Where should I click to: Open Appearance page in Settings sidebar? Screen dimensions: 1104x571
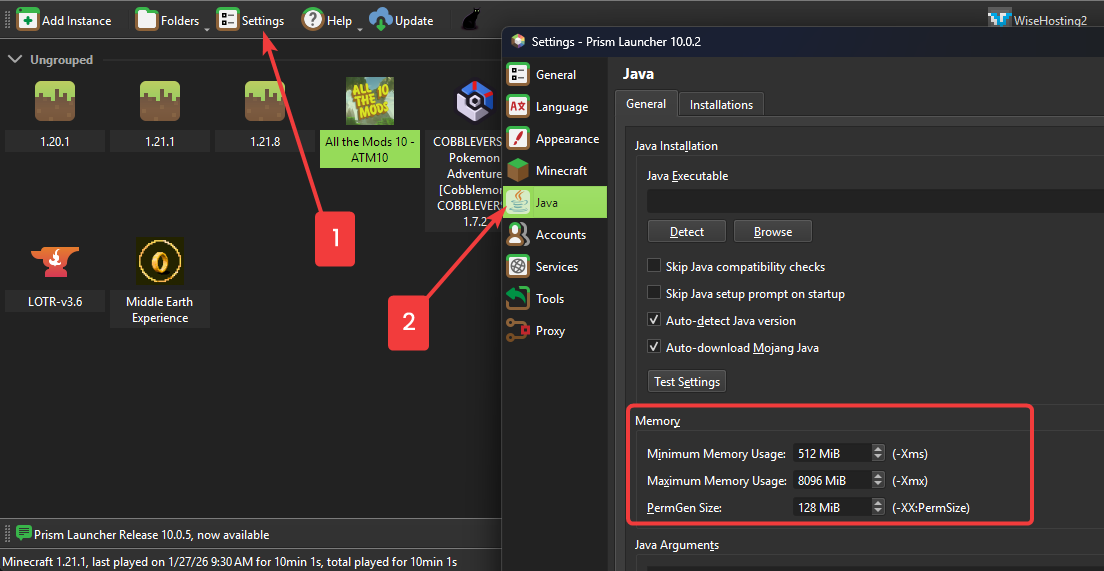[x=555, y=139]
